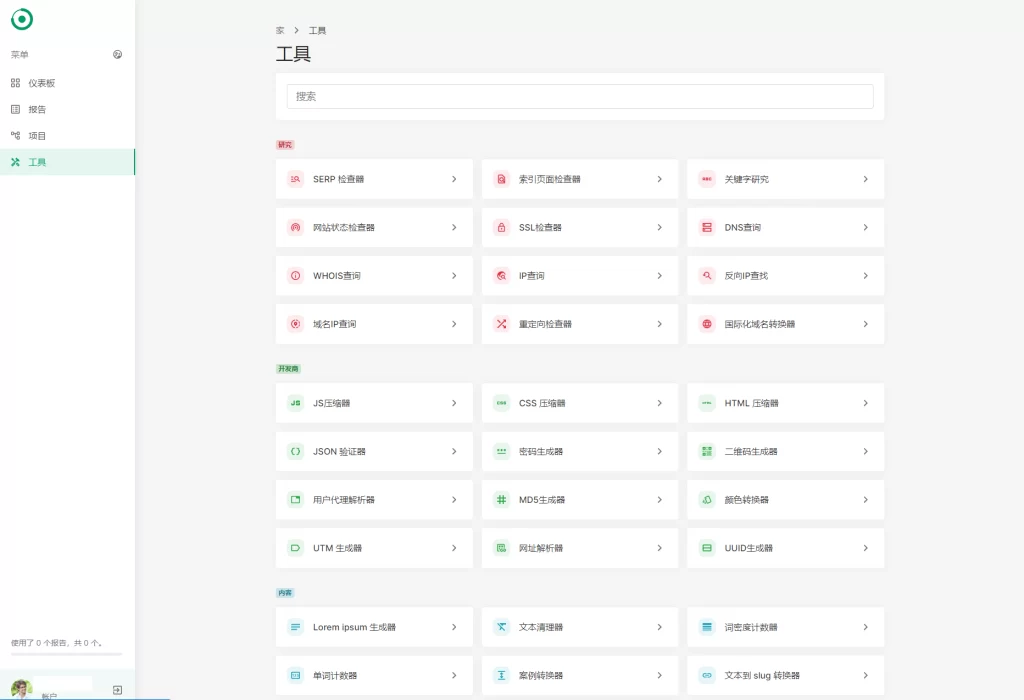Select the UUID生成器 icon
The width and height of the screenshot is (1024, 700).
pos(706,547)
